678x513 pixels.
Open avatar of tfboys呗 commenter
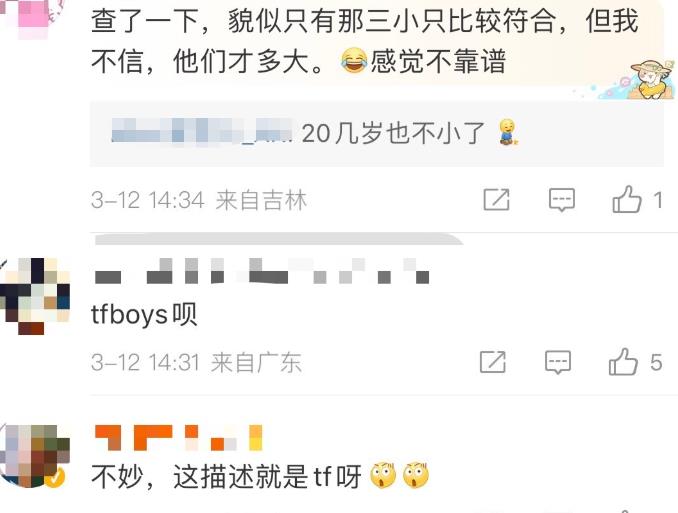click(x=35, y=296)
